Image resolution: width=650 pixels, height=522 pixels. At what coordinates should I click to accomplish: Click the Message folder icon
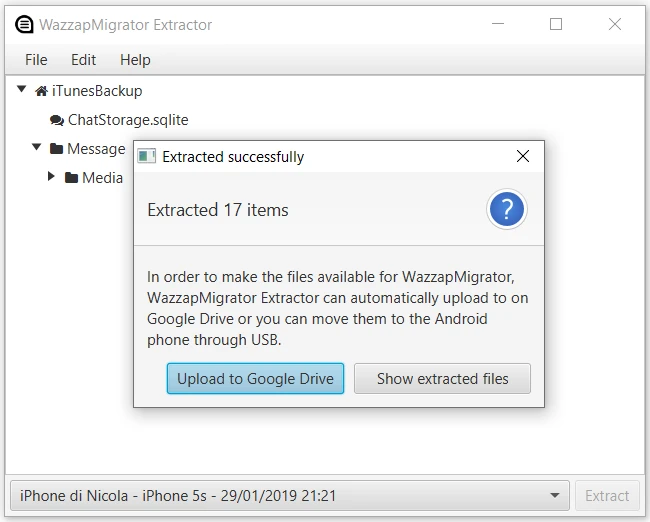[56, 148]
